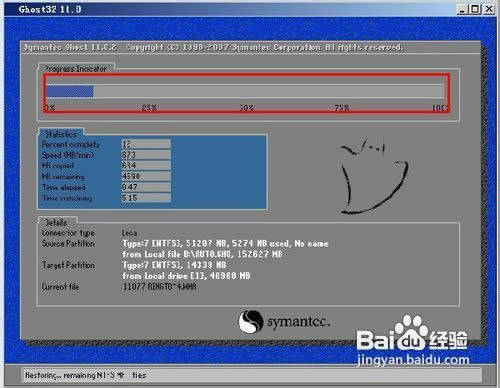Screen dimensions: 500x388
Task: Select the Percent complete value field
Action: click(146, 144)
